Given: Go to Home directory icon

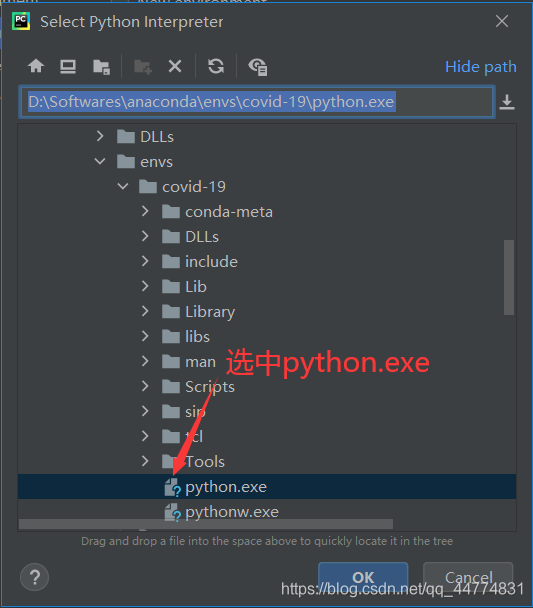Looking at the screenshot, I should point(36,66).
